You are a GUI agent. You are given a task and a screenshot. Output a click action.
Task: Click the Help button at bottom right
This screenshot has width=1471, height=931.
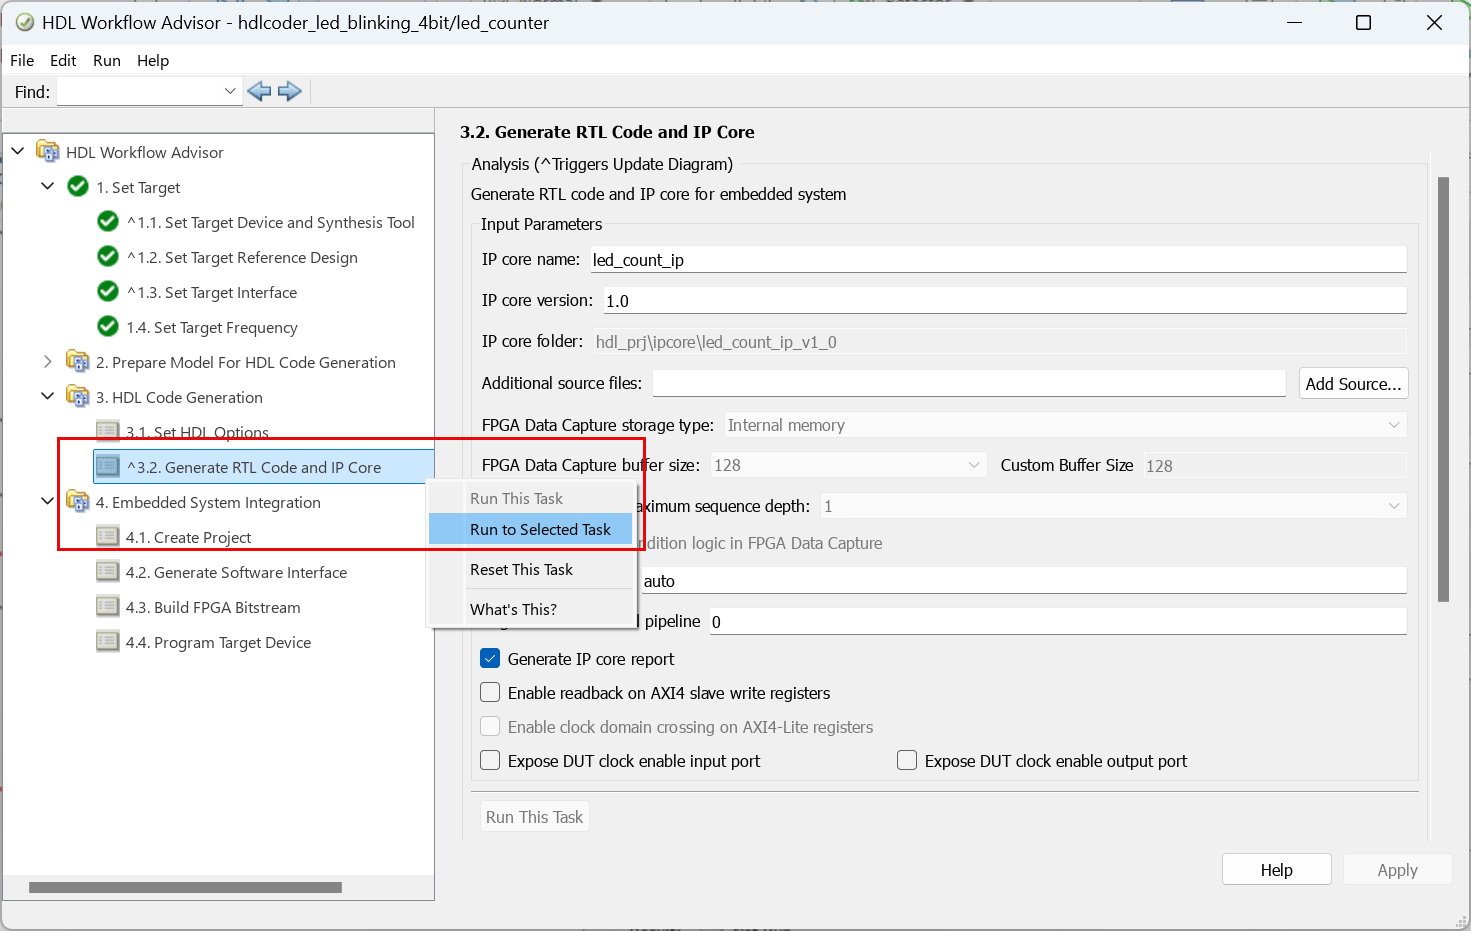click(x=1276, y=870)
